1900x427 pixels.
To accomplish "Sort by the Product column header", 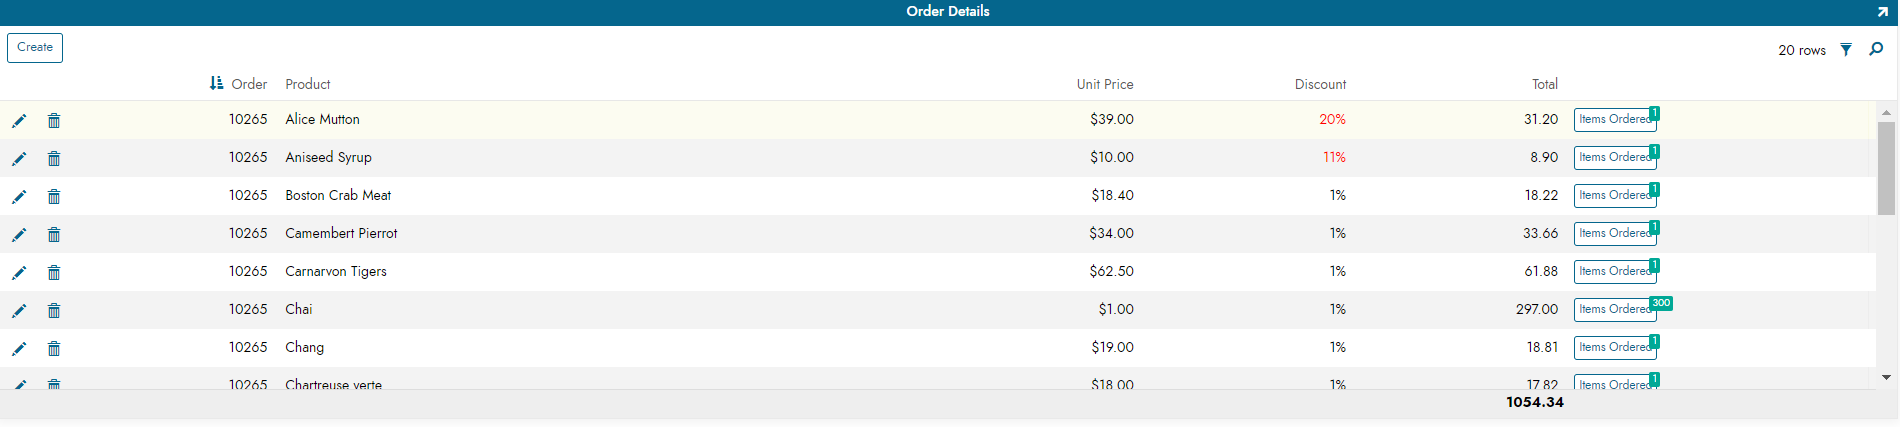I will [307, 84].
